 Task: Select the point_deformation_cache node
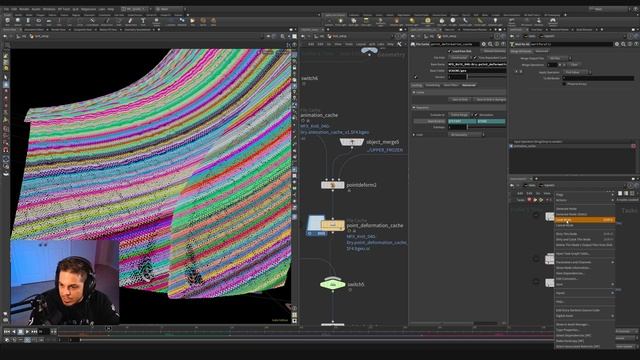(333, 225)
